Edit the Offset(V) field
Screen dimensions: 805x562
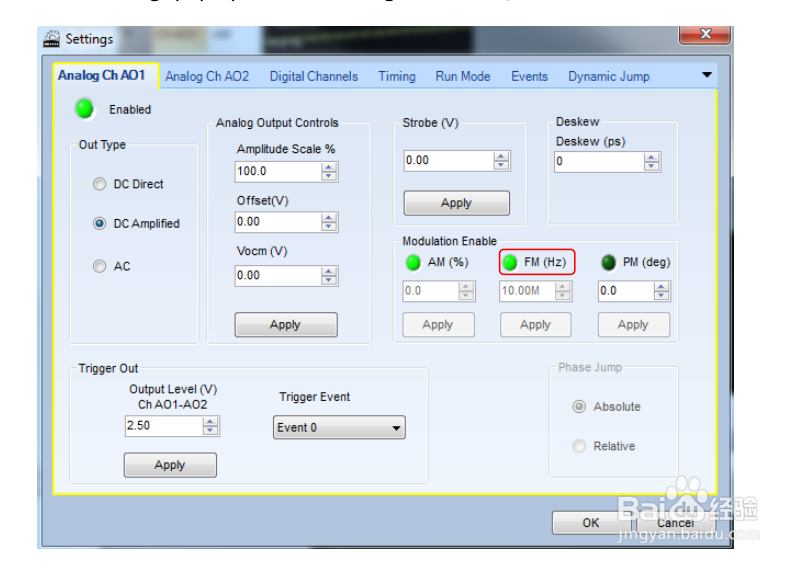click(x=278, y=222)
